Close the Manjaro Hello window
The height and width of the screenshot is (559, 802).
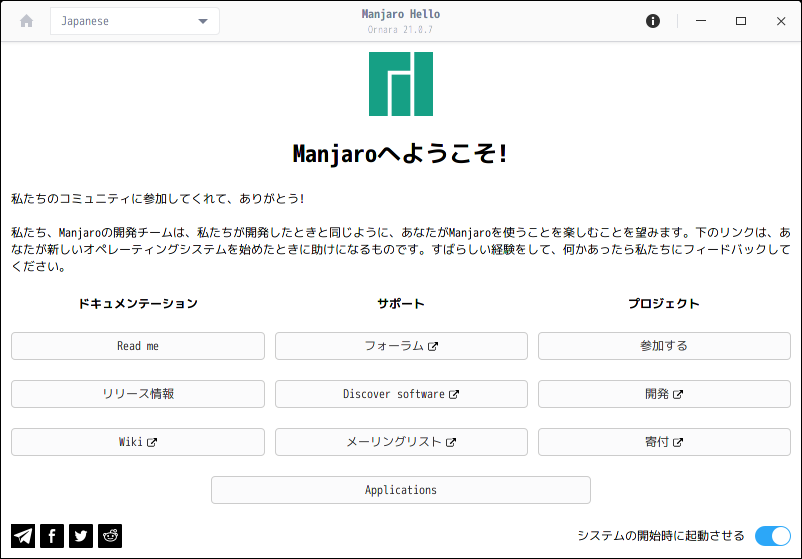[781, 21]
